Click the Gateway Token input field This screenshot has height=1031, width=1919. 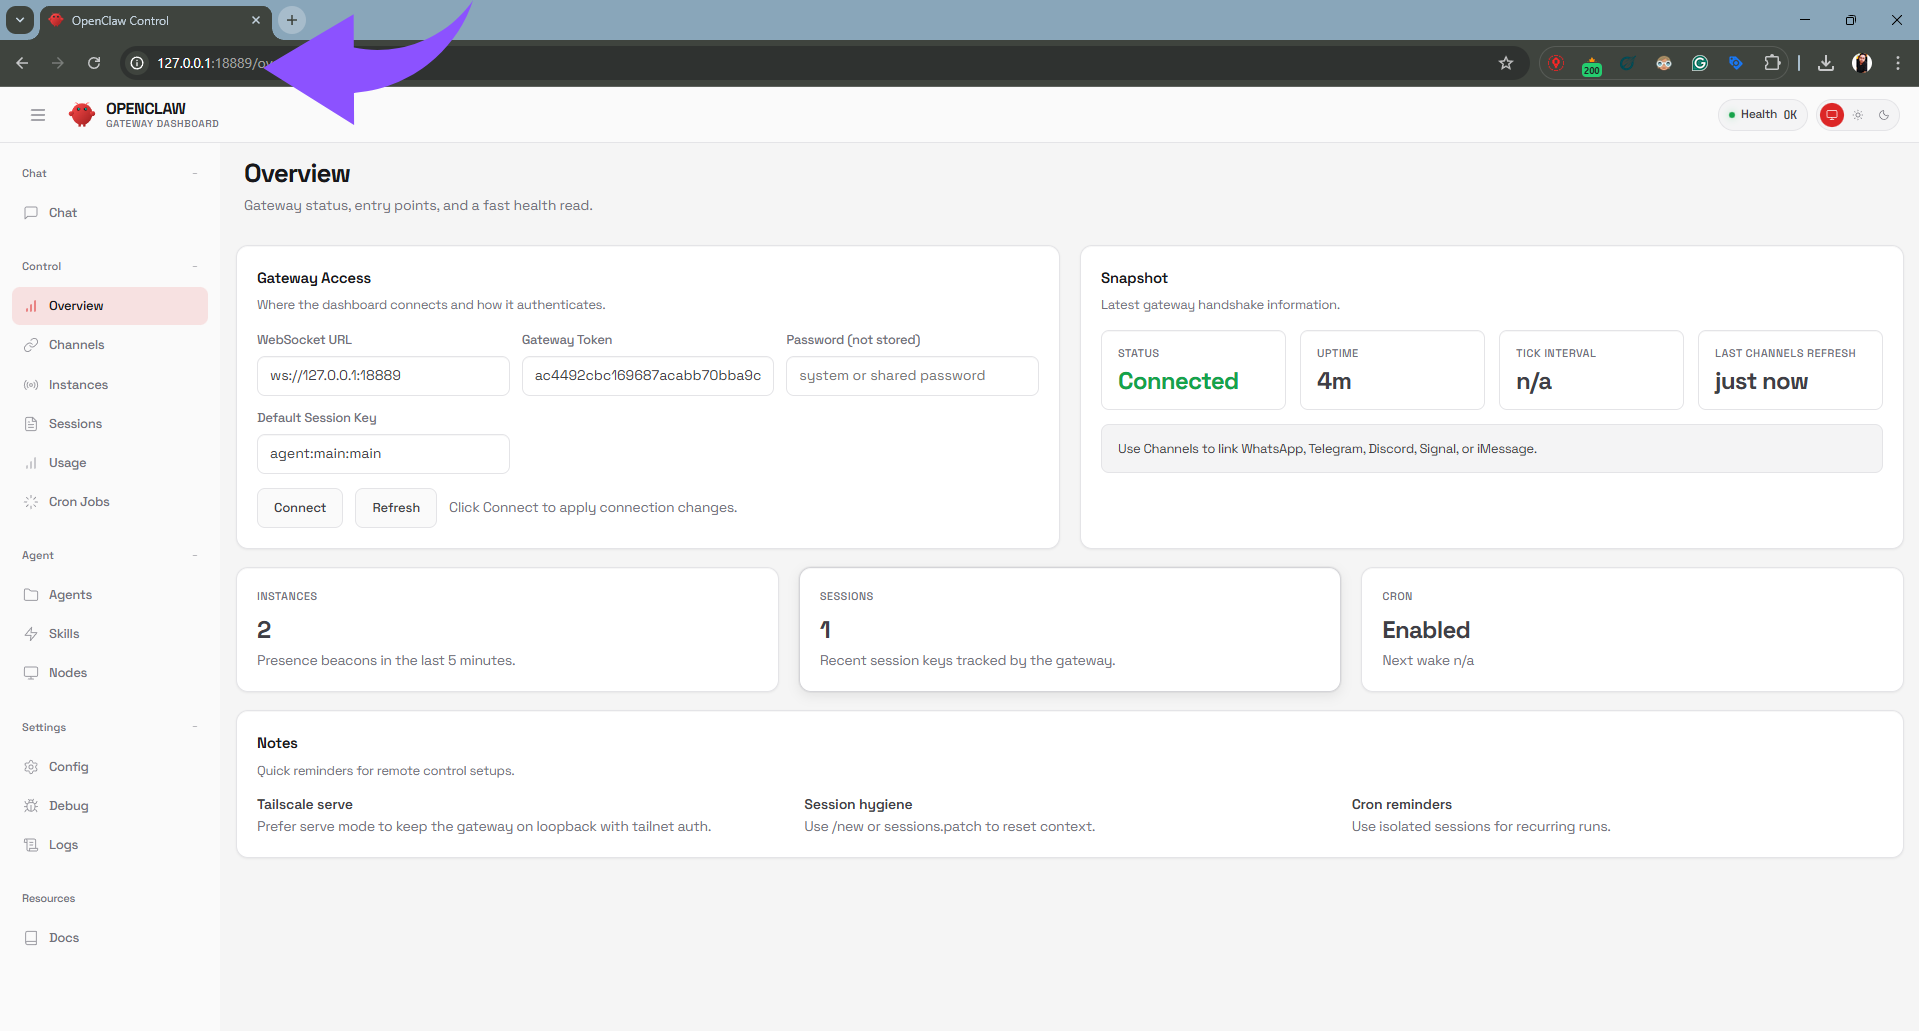647,375
